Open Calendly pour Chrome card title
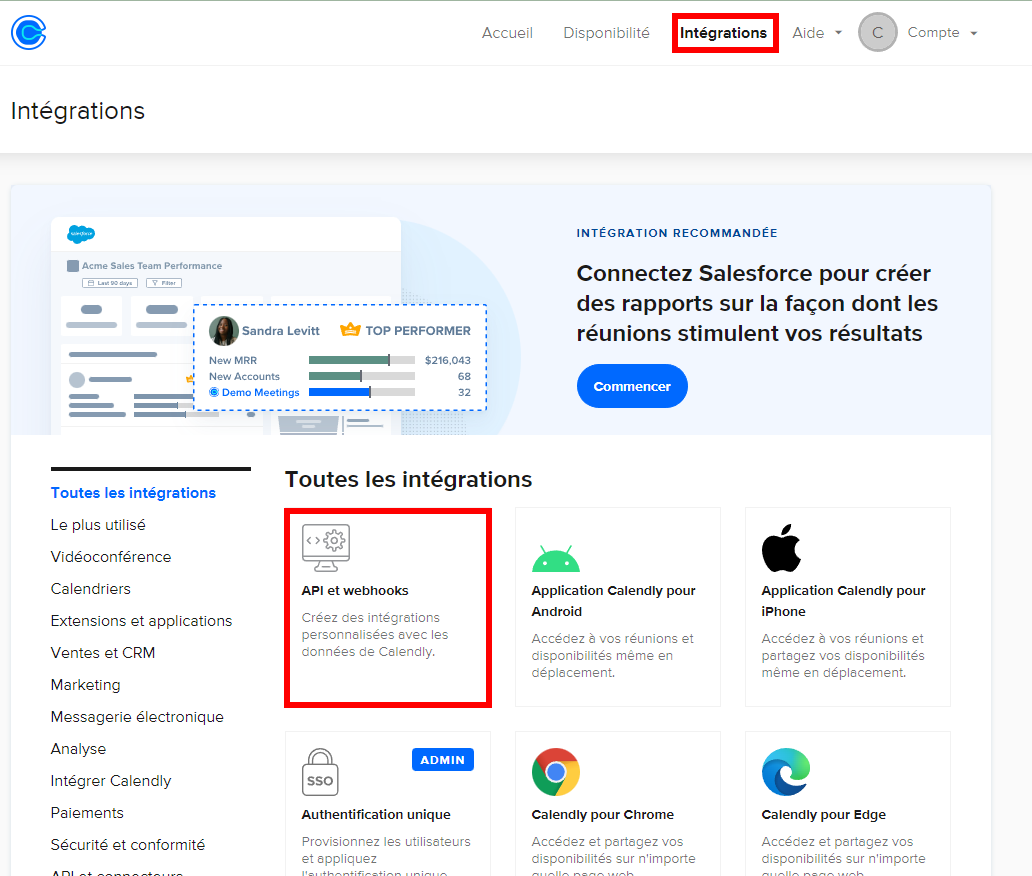This screenshot has height=876, width=1032. (x=602, y=814)
